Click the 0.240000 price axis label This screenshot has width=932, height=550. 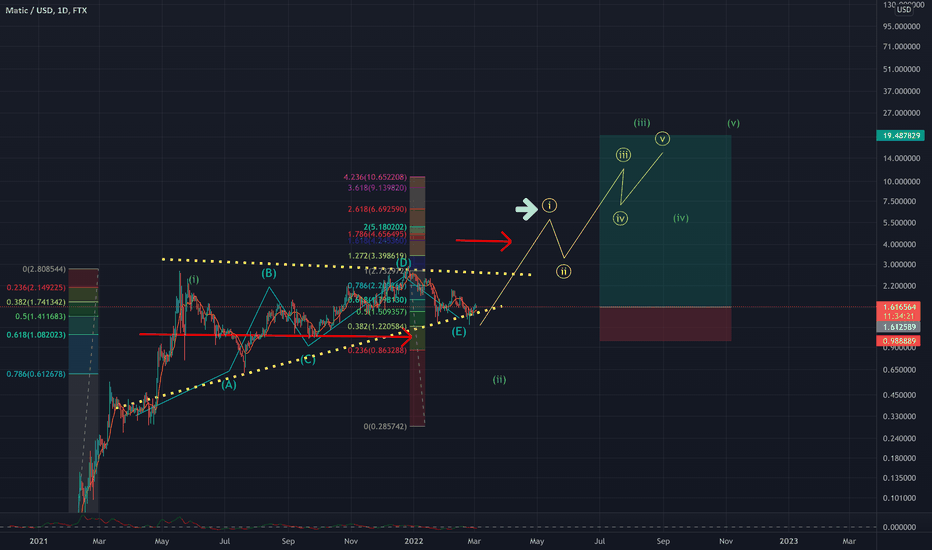point(899,438)
